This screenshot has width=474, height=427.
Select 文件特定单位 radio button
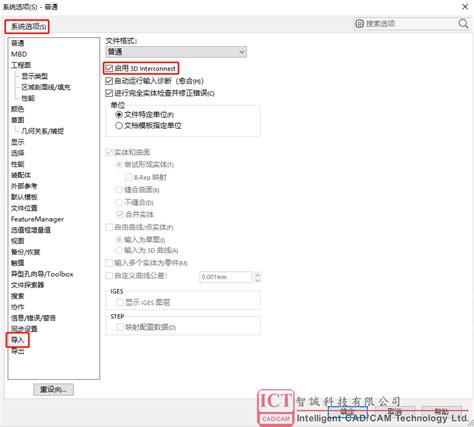(x=119, y=115)
